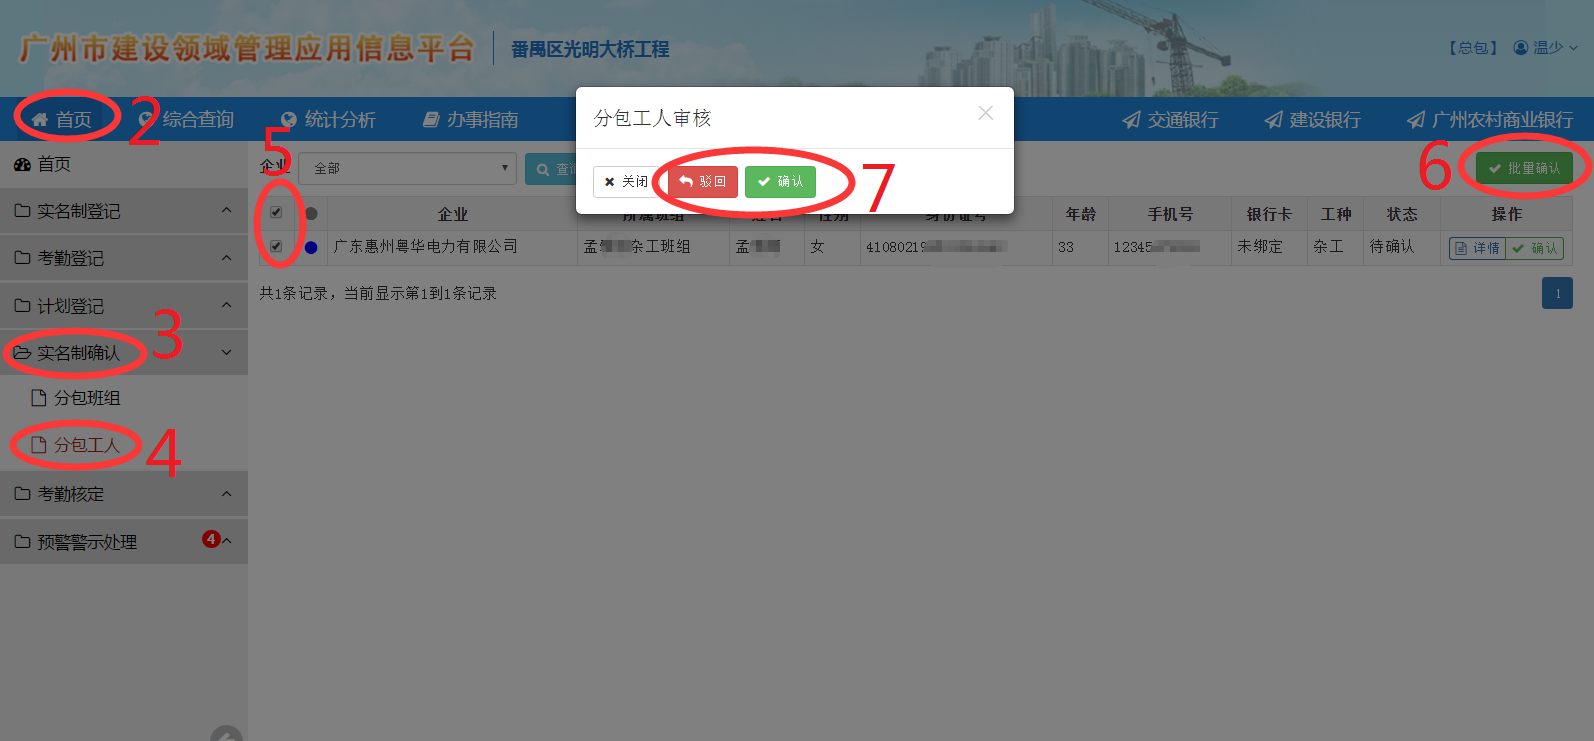Screen dimensions: 1594x741
Task: Click the green 确认 button in dialog
Action: point(780,182)
